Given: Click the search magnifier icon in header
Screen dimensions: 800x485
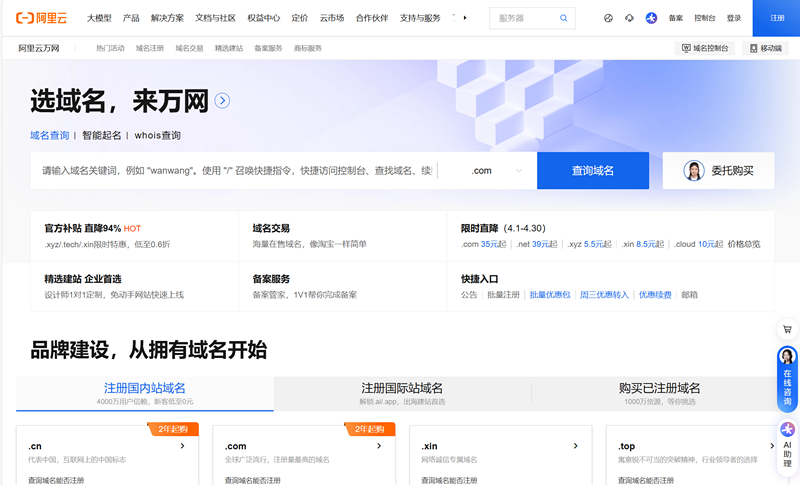Looking at the screenshot, I should coord(563,18).
